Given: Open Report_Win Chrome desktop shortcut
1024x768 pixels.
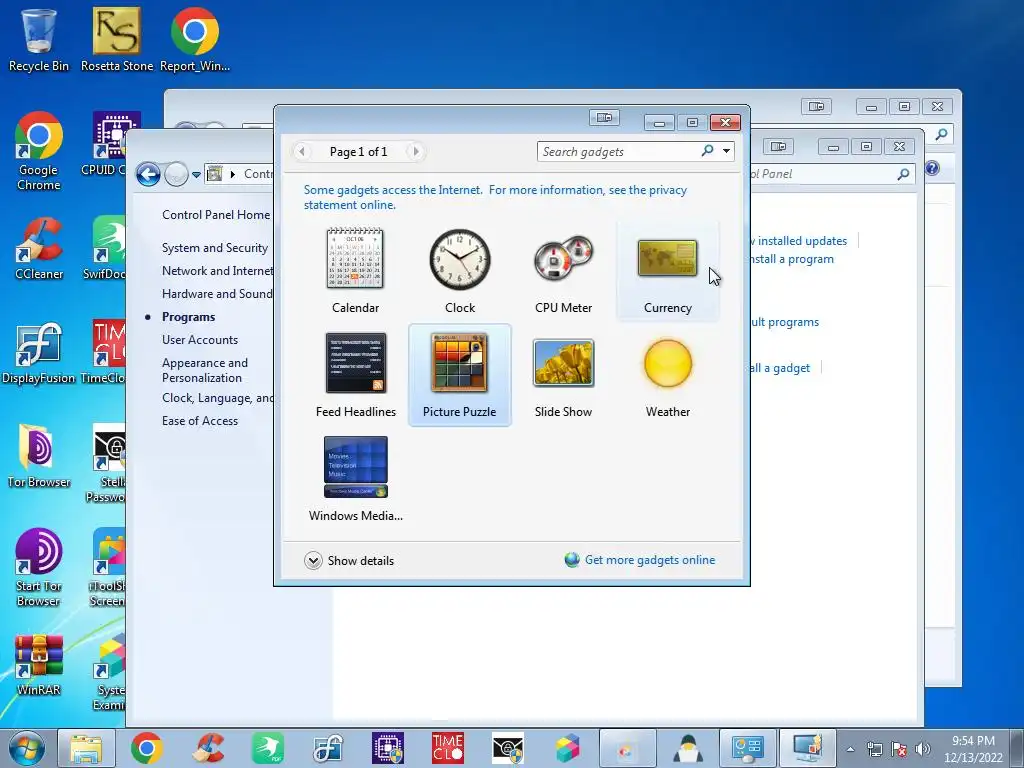Looking at the screenshot, I should coord(195,39).
